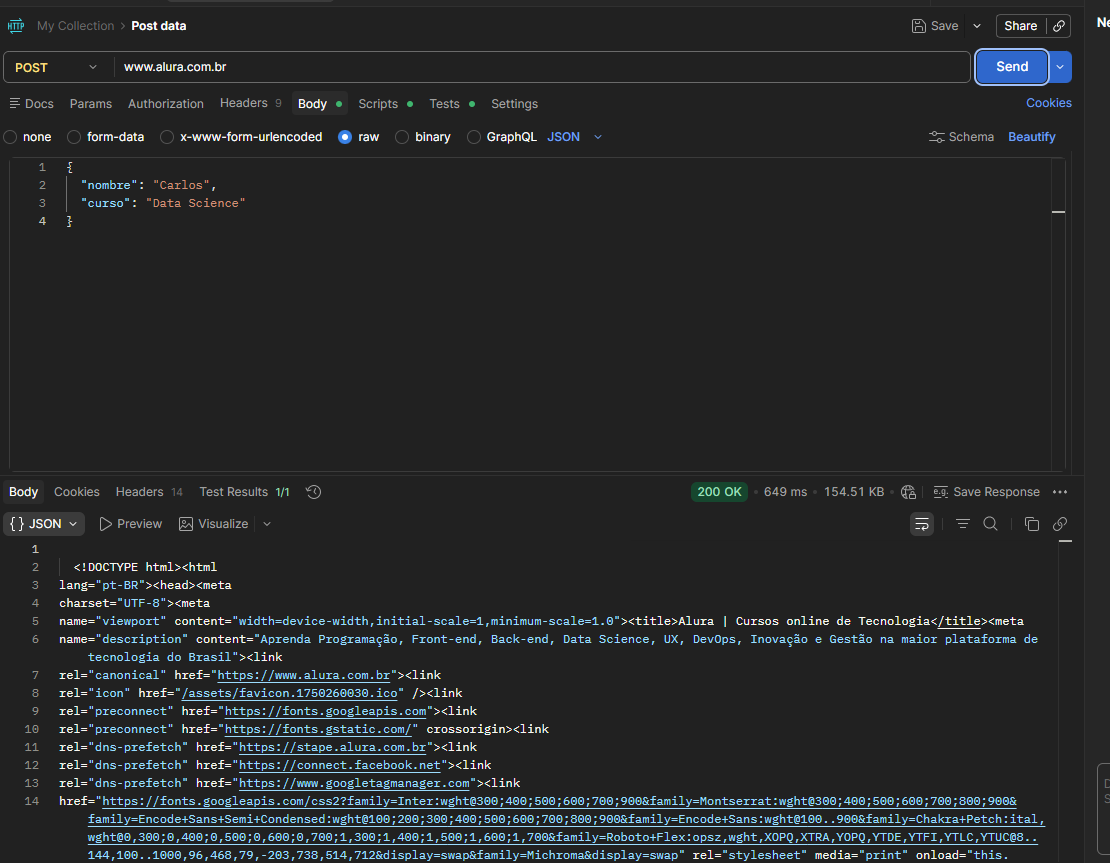Click the Beautify link
This screenshot has width=1110, height=863.
[1031, 137]
